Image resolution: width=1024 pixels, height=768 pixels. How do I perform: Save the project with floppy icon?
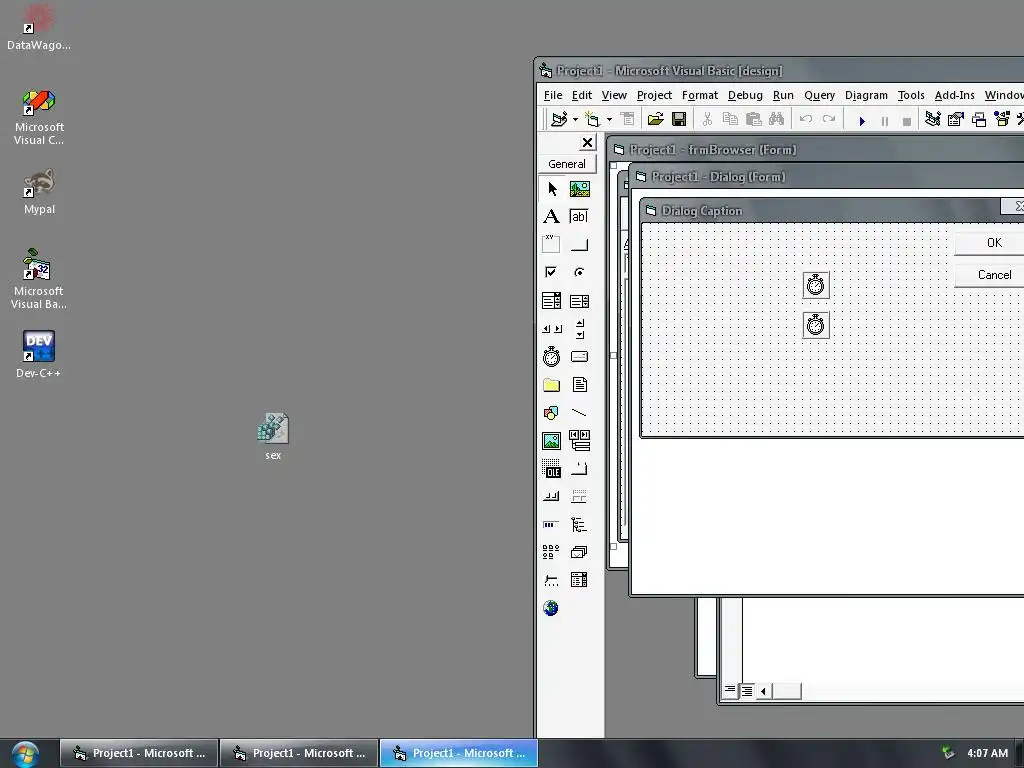pos(679,119)
